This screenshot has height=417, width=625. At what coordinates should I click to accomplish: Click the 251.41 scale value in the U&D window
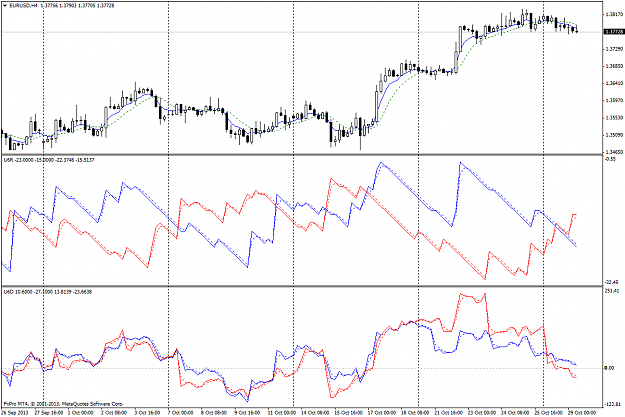coord(612,291)
